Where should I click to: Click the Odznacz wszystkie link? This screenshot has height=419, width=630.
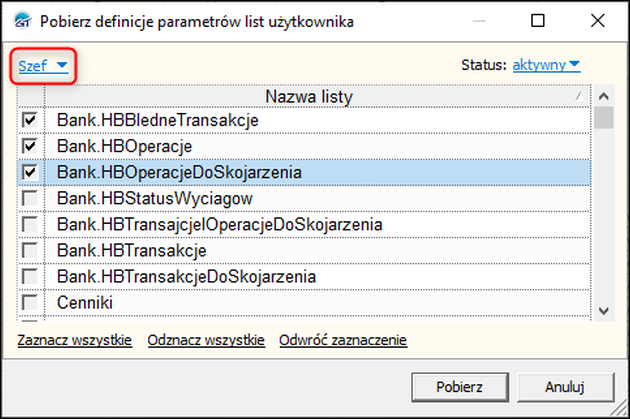[206, 340]
